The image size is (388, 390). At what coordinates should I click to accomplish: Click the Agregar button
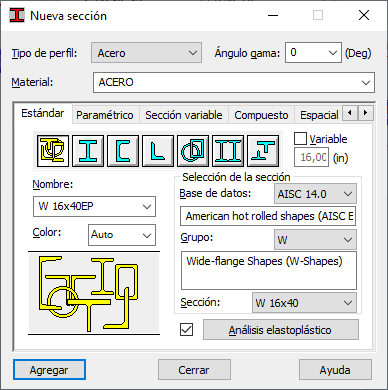click(x=49, y=370)
